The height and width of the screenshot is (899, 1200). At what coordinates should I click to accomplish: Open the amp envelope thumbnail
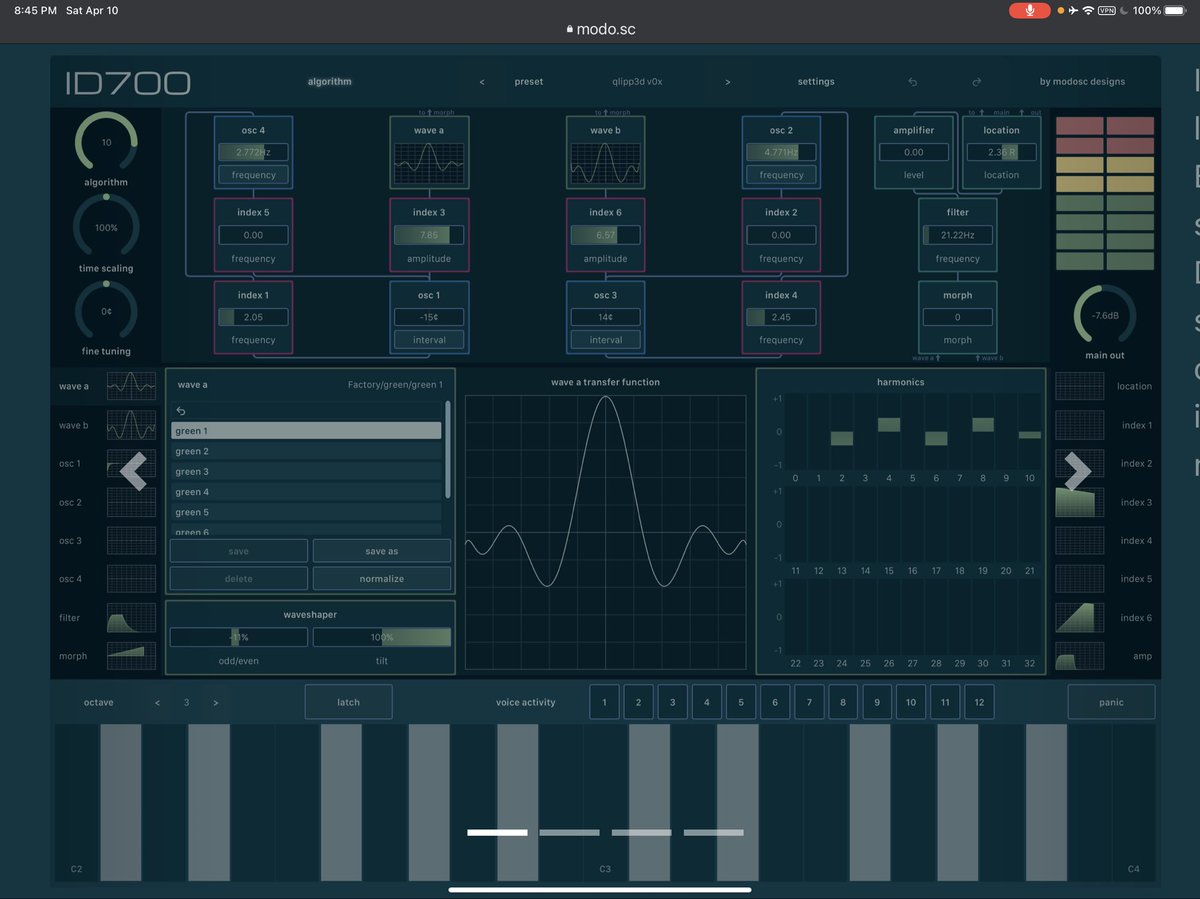pyautogui.click(x=1080, y=656)
